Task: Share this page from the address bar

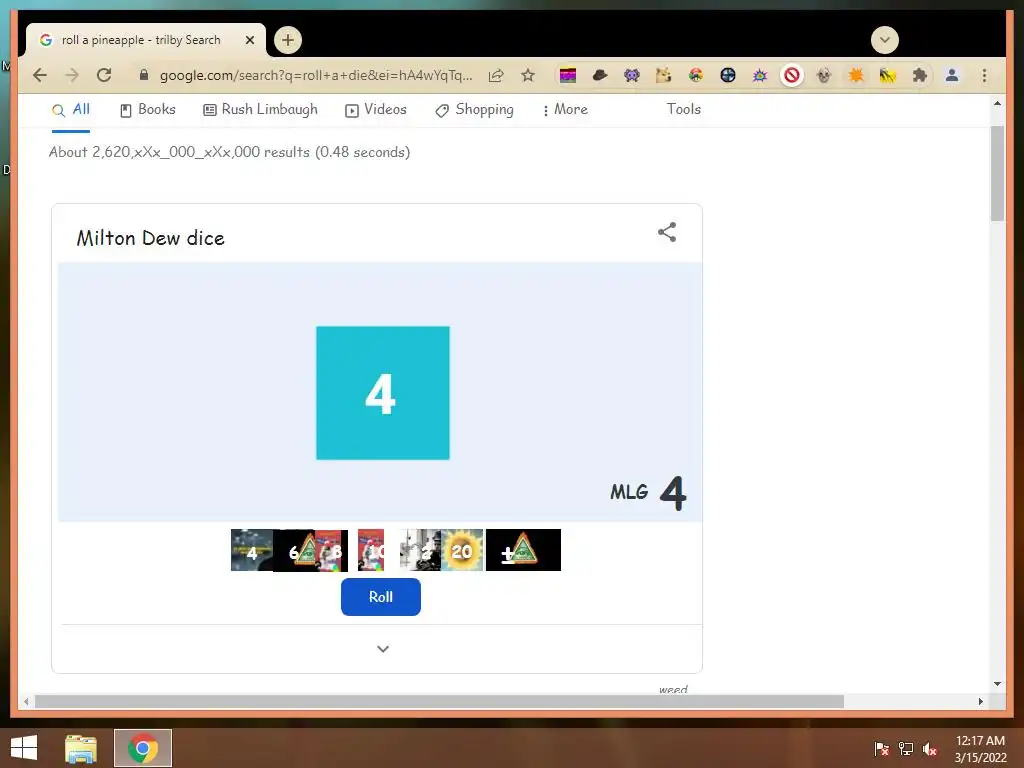Action: (496, 75)
